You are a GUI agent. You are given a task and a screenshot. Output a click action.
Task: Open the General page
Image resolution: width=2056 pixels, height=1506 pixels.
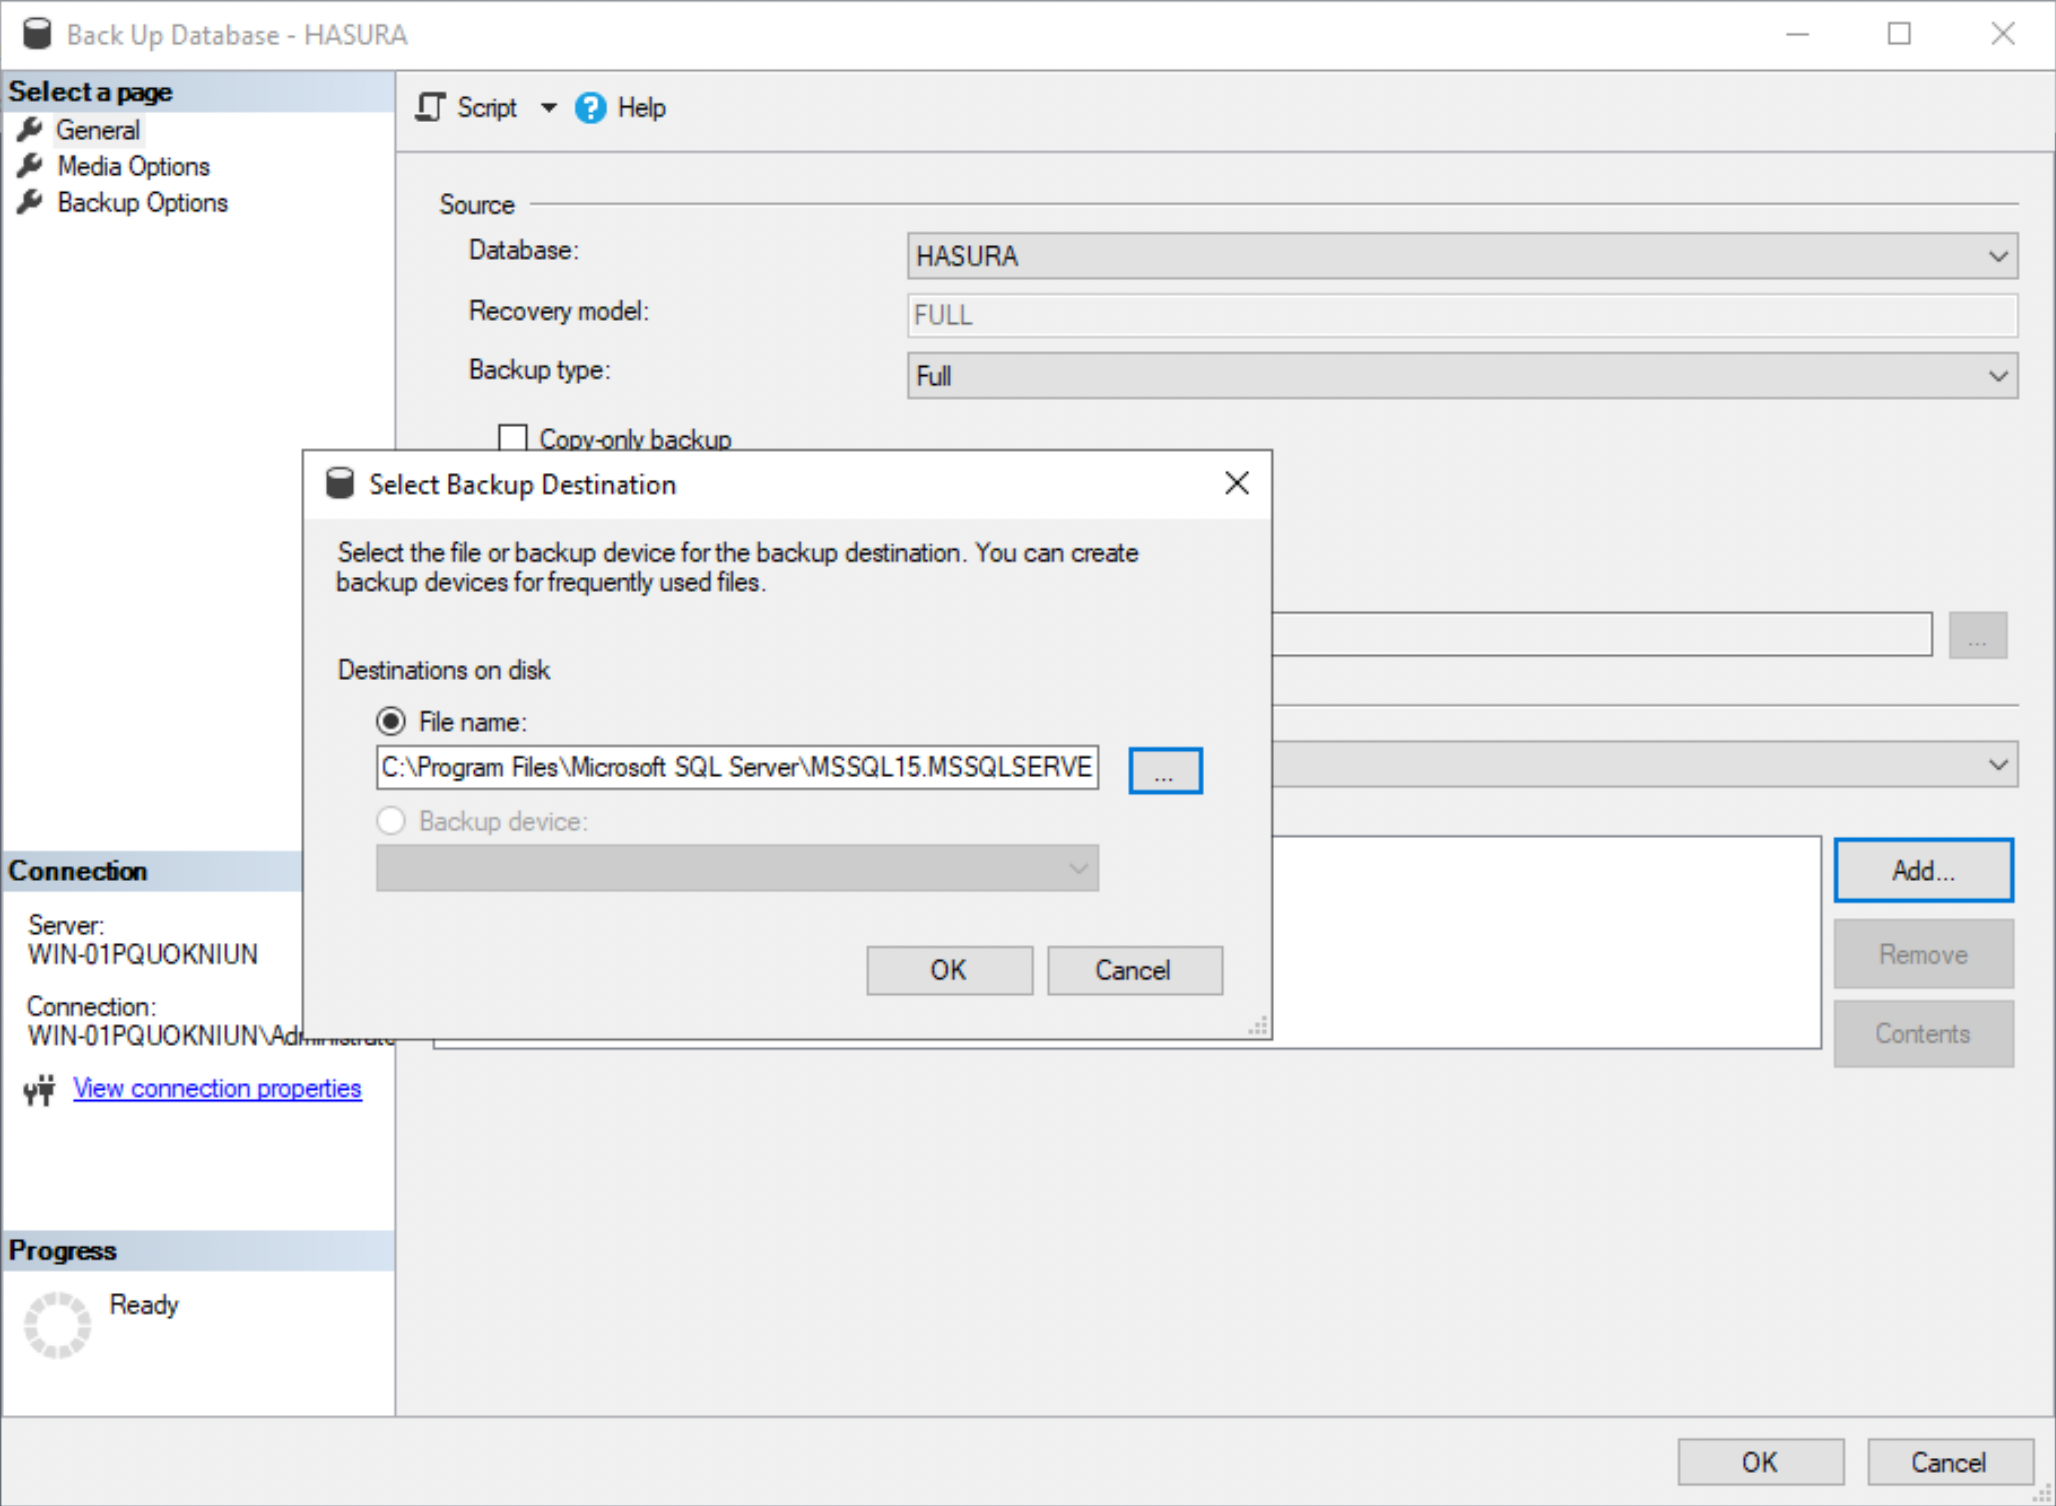98,130
